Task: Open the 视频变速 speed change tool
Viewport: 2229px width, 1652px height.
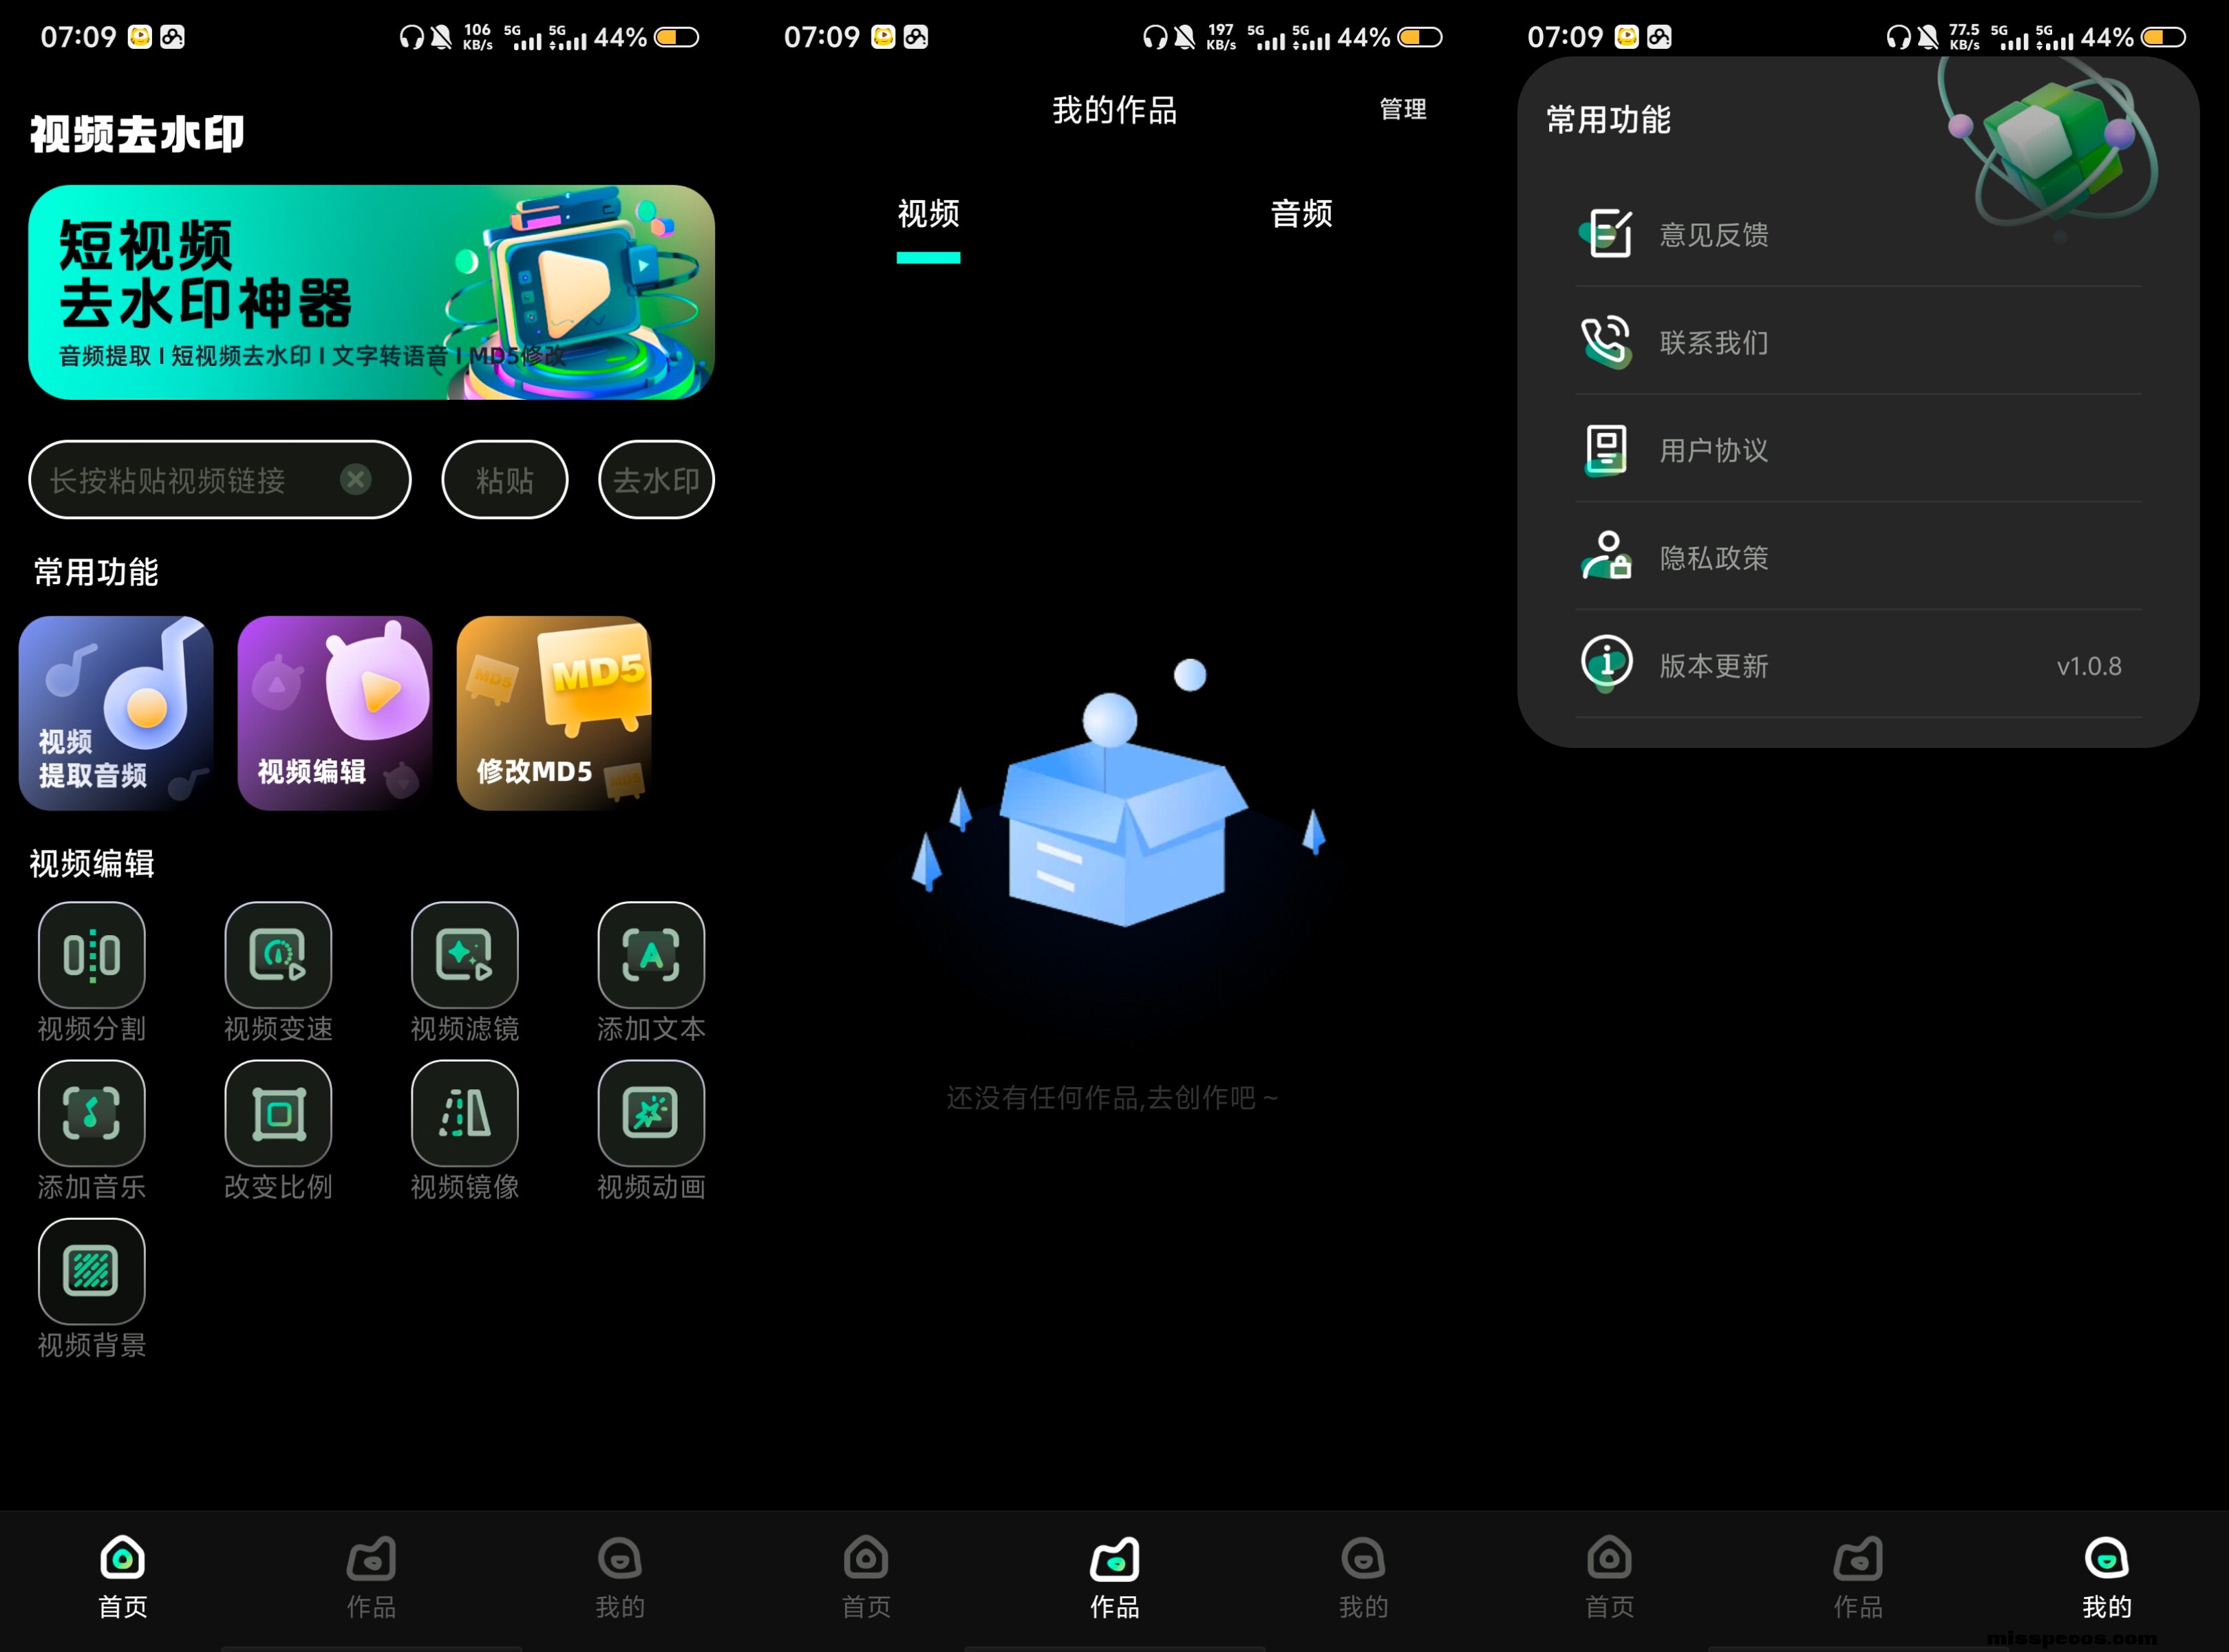Action: pyautogui.click(x=278, y=955)
